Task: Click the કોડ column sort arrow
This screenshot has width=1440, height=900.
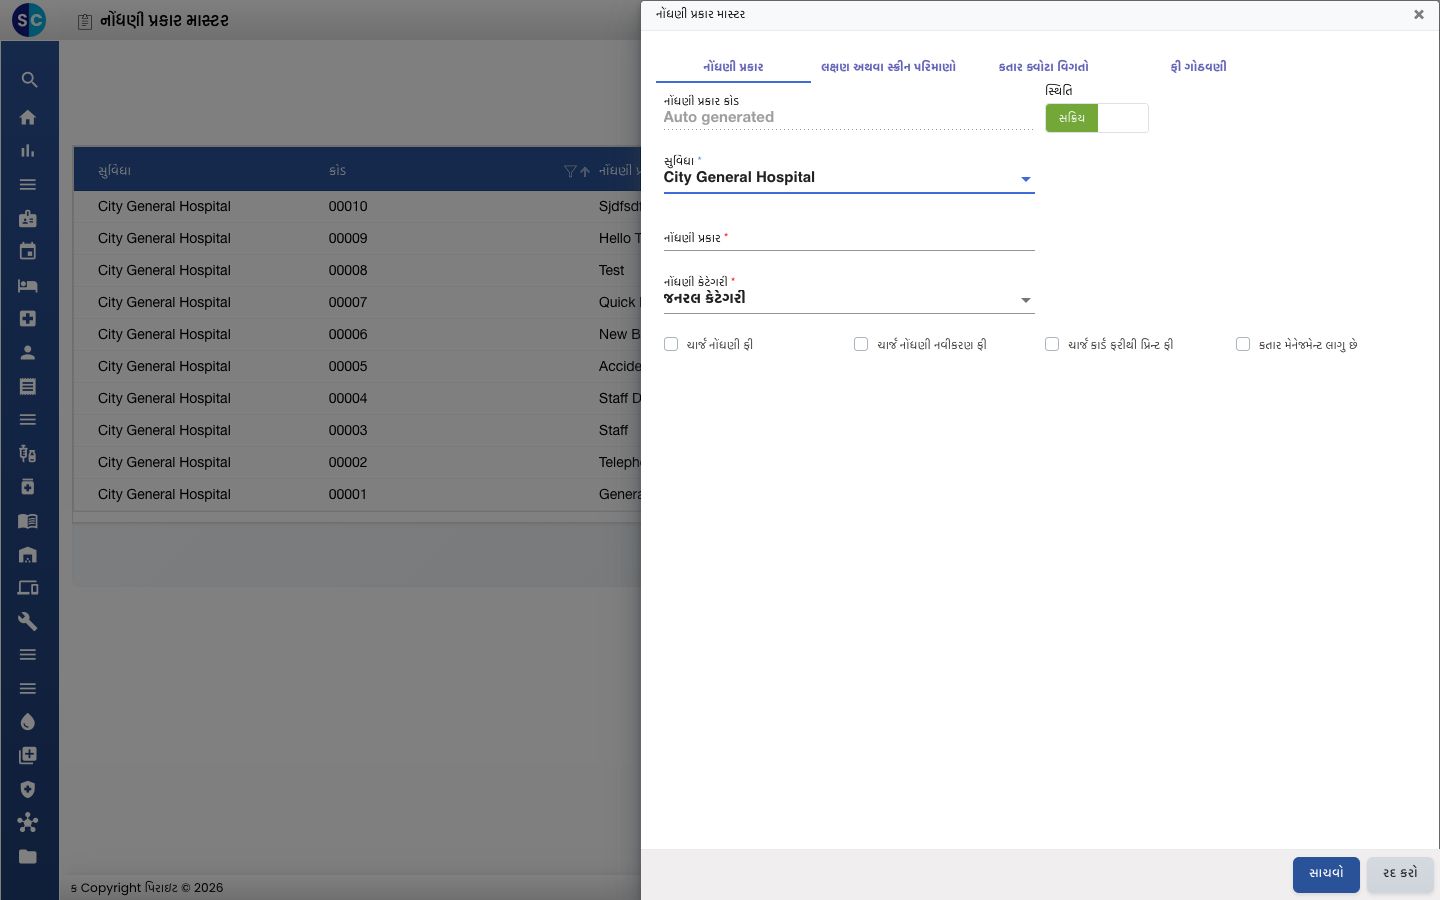Action: 585,171
